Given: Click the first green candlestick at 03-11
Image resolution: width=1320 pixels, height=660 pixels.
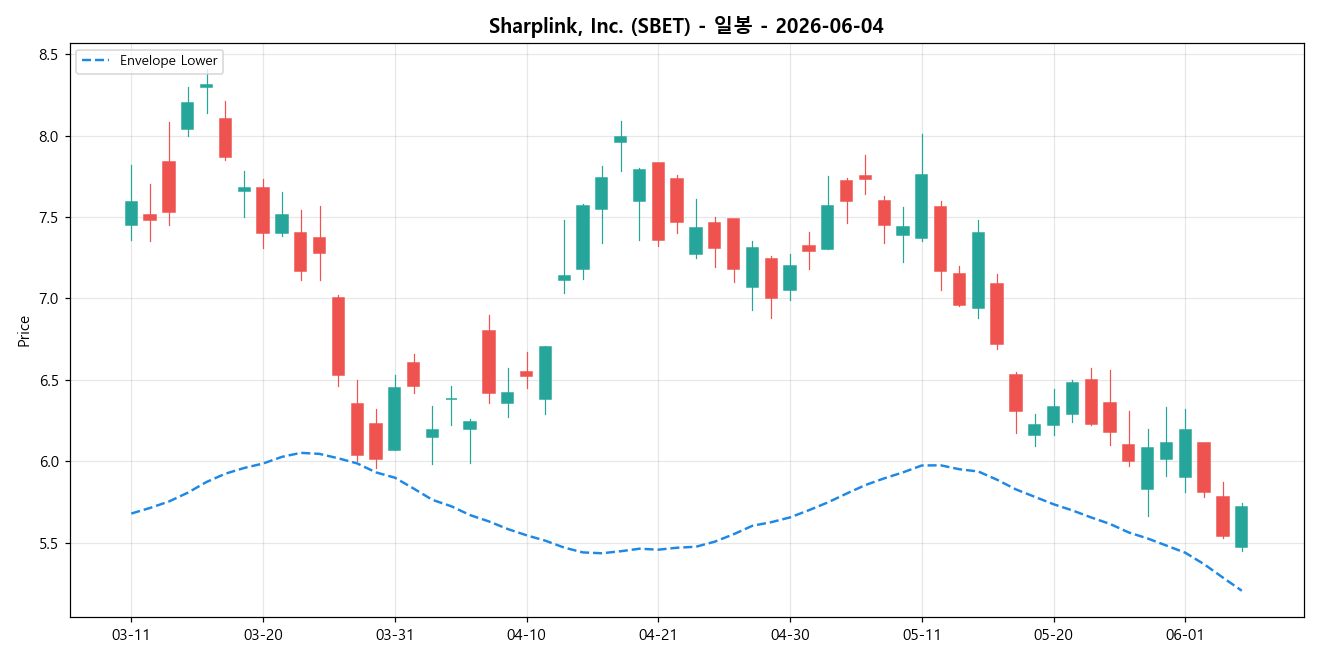Looking at the screenshot, I should 131,213.
